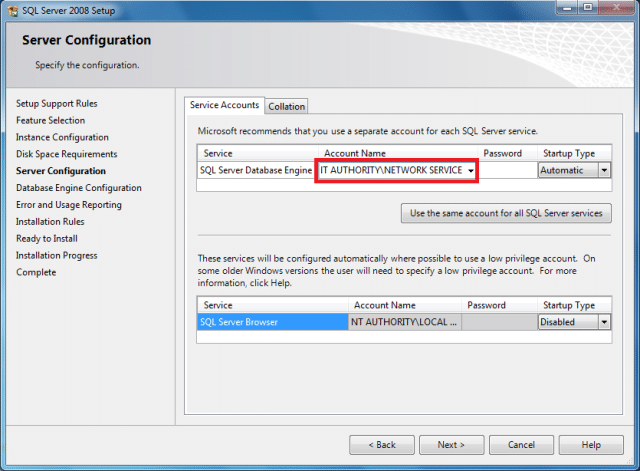Go back with the Back button

point(382,444)
